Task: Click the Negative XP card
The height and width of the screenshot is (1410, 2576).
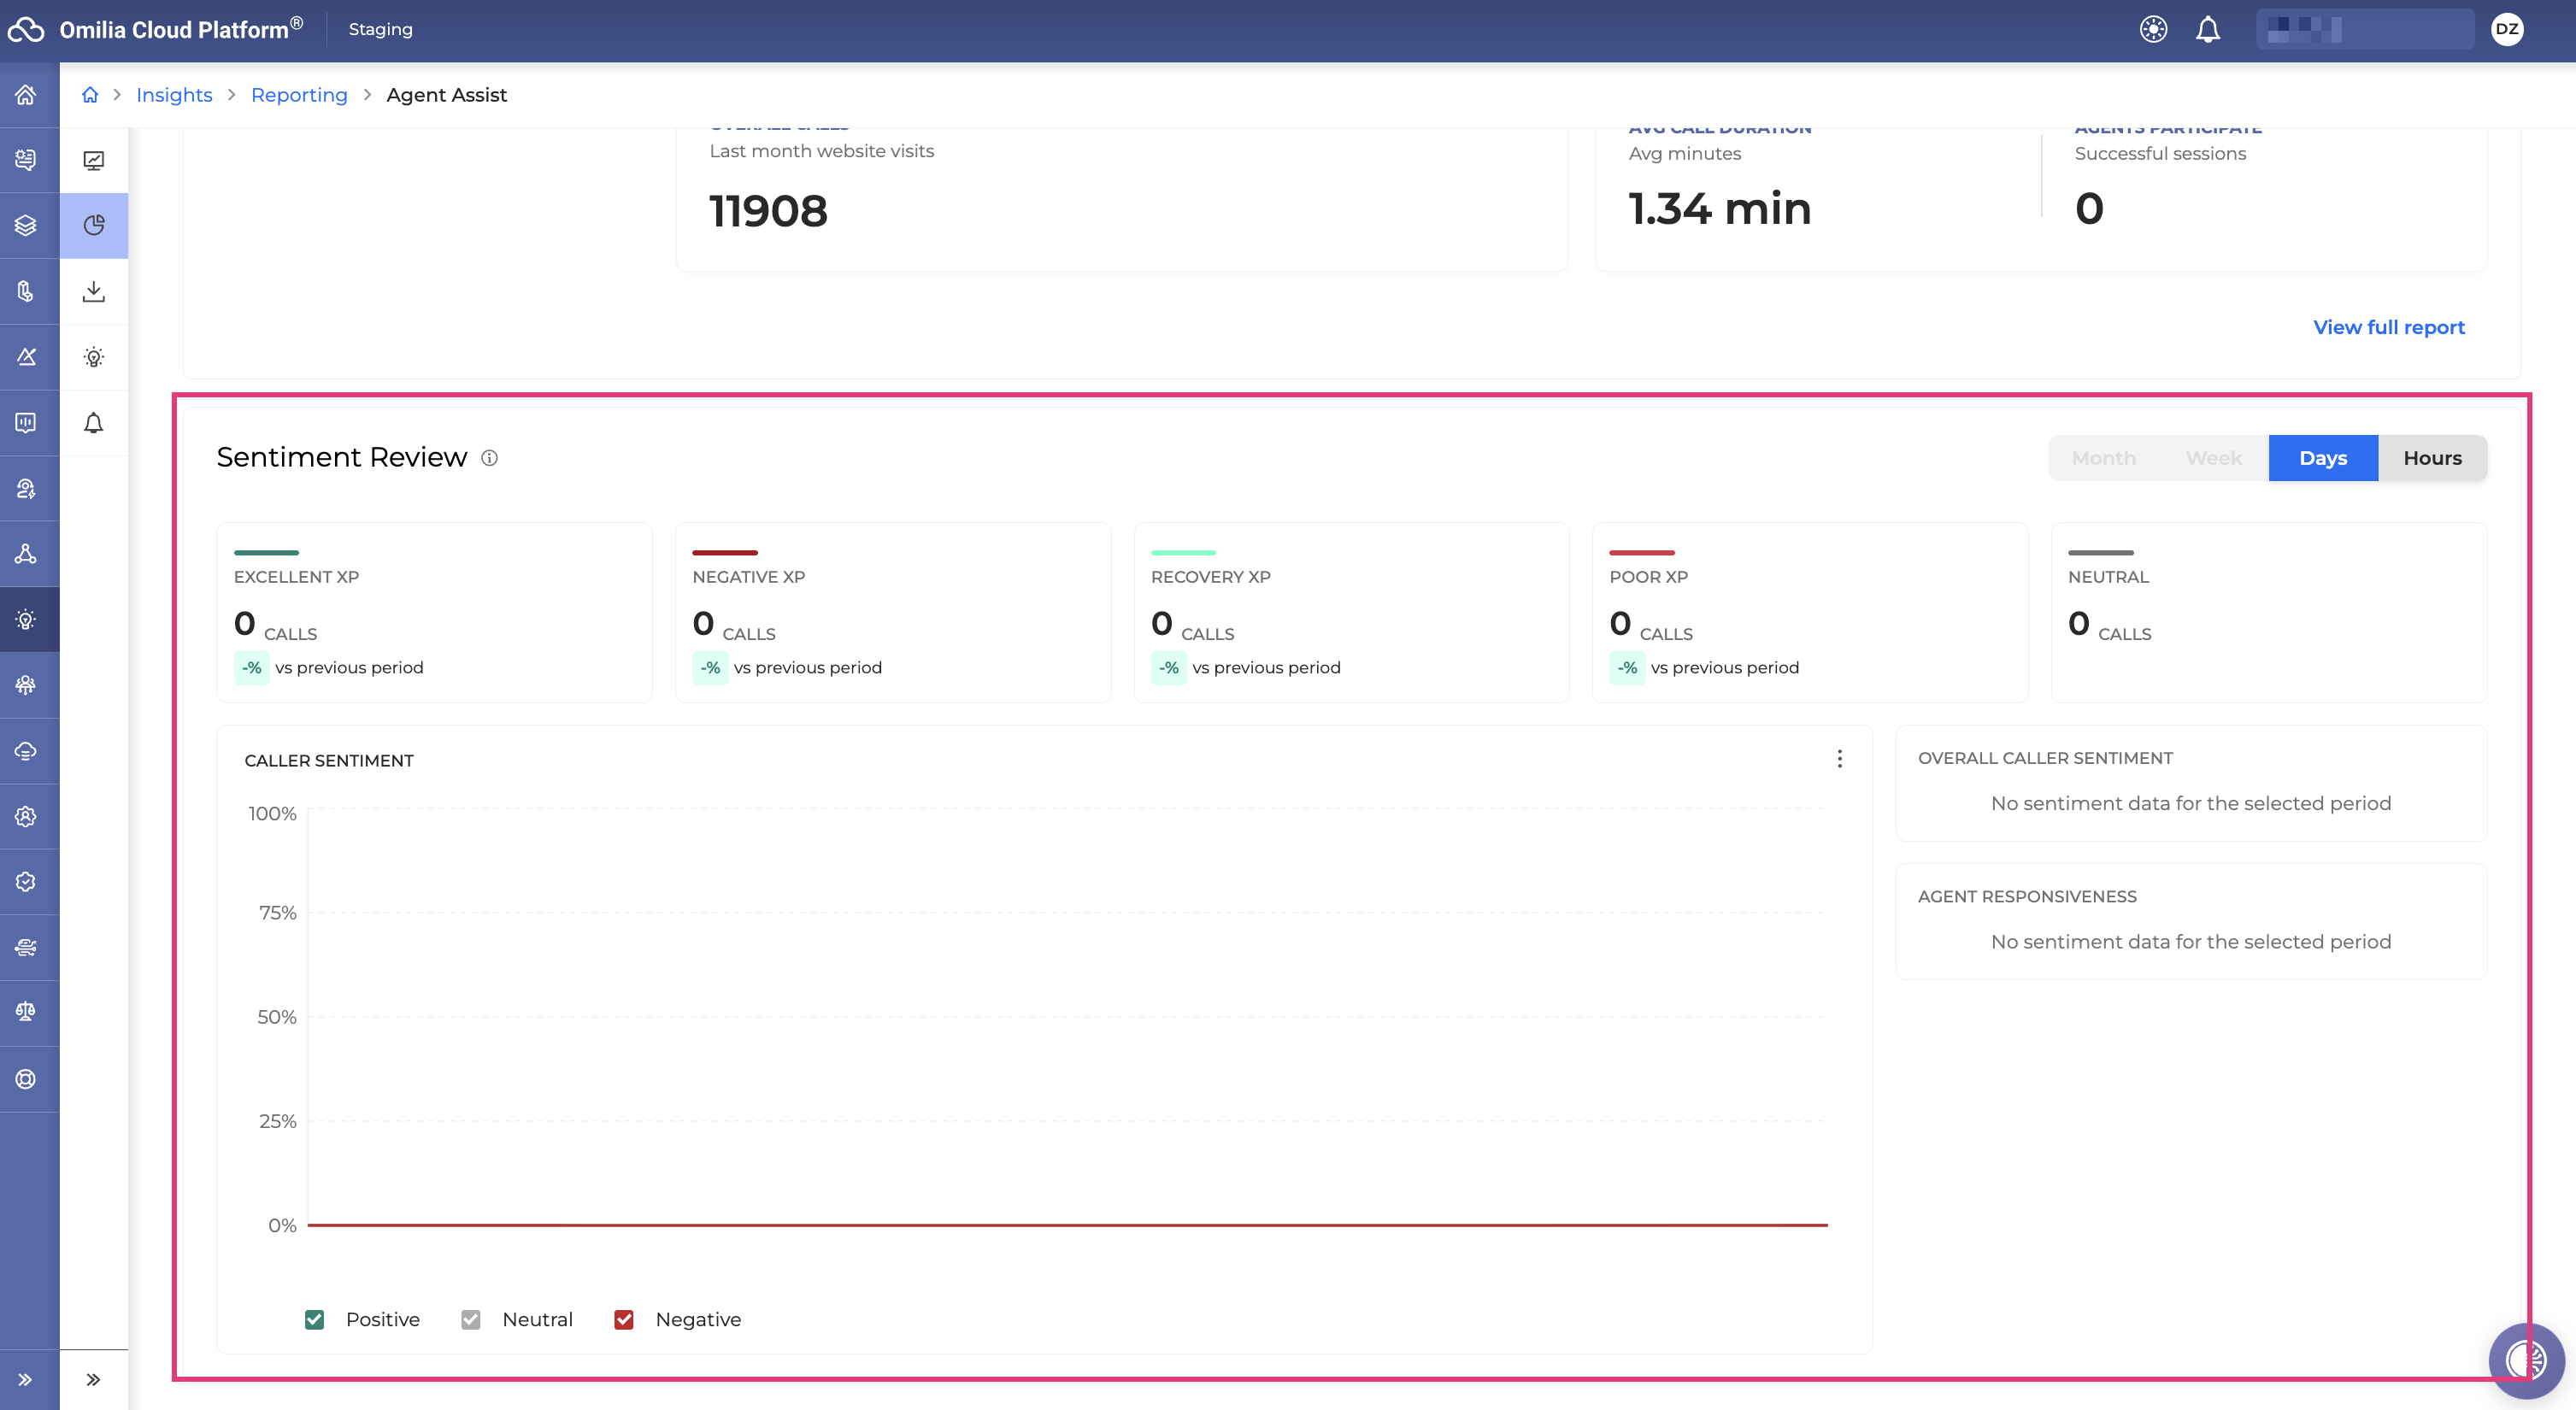Action: click(893, 612)
